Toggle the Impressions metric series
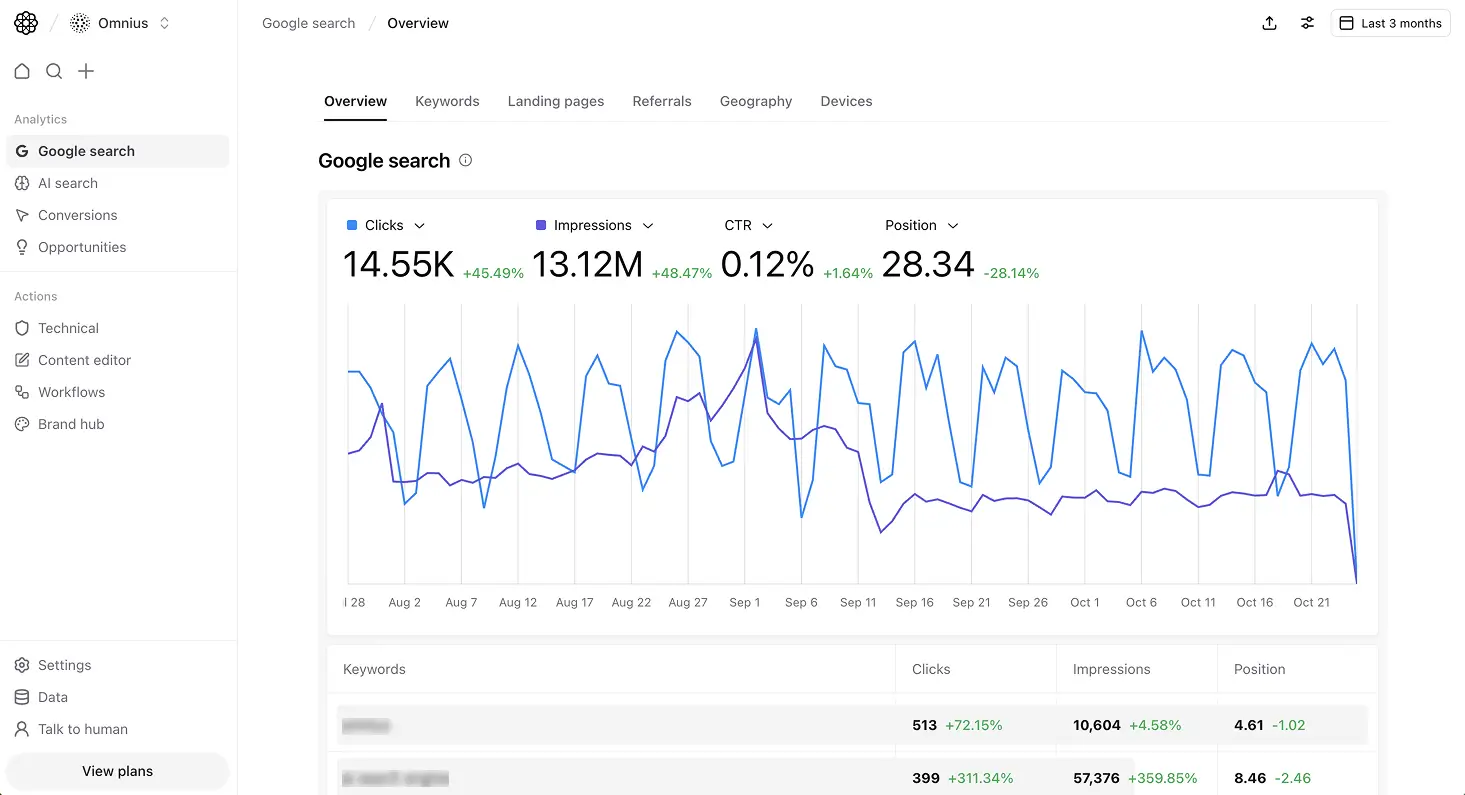Viewport: 1465px width, 795px height. point(592,225)
